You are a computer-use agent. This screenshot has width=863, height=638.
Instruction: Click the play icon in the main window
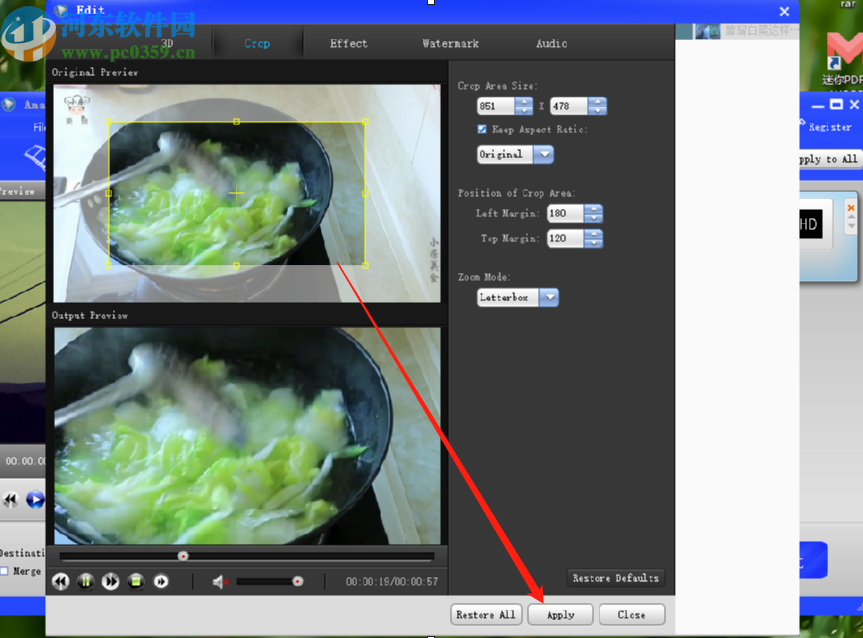point(35,499)
